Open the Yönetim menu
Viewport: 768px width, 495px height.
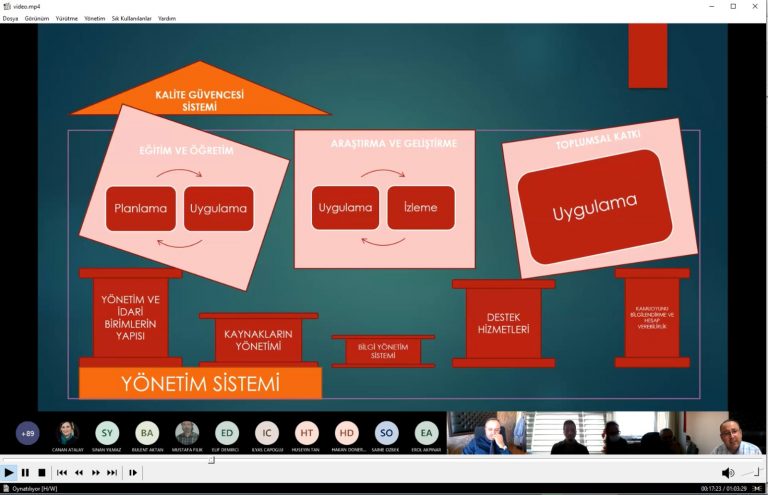click(95, 19)
